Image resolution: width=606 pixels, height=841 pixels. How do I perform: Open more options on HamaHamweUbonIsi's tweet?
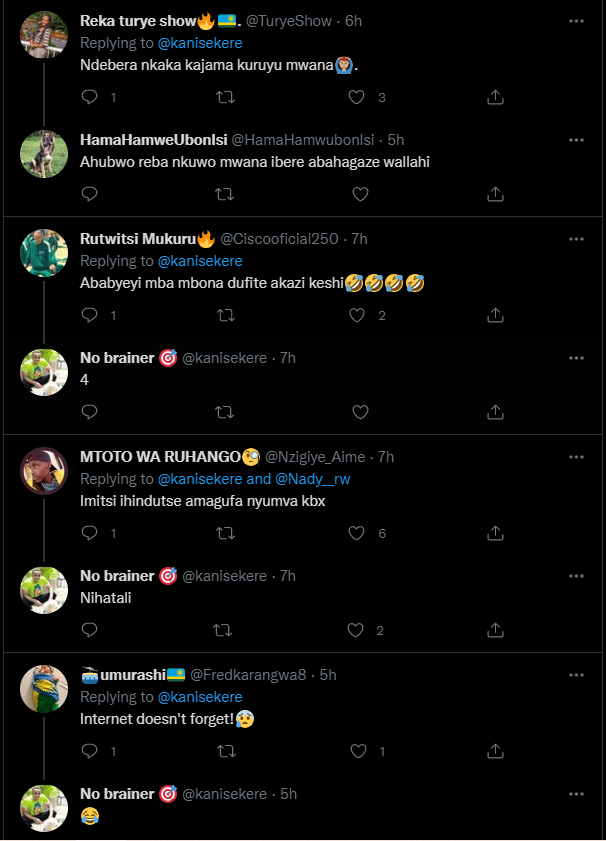point(576,140)
